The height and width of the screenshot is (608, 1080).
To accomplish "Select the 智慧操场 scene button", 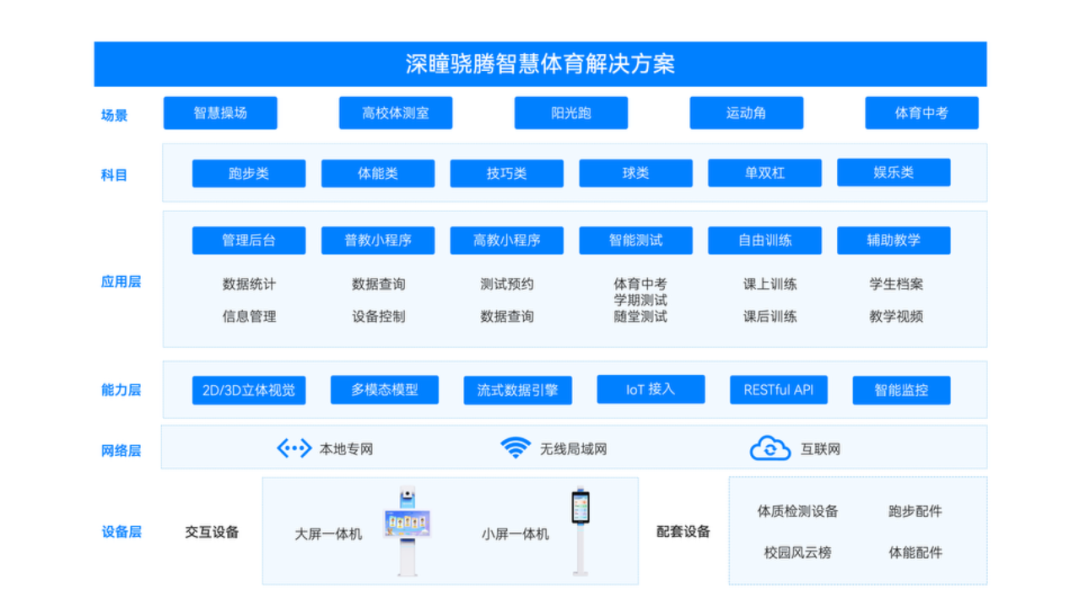I will point(220,113).
